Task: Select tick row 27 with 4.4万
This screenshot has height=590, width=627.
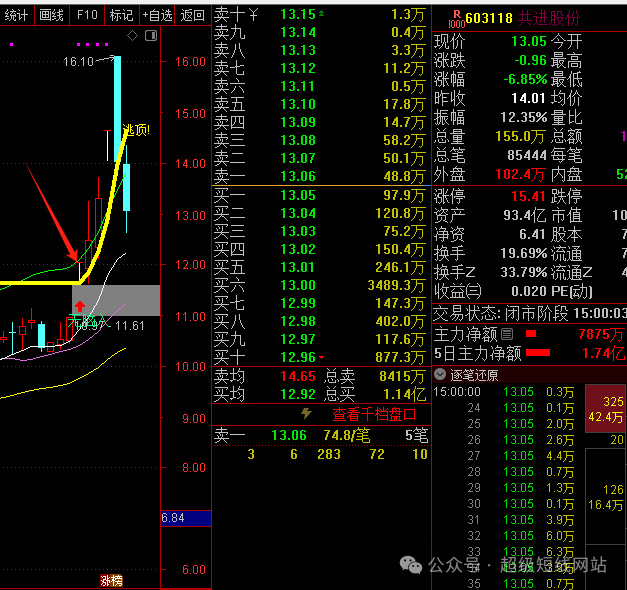Action: click(504, 456)
